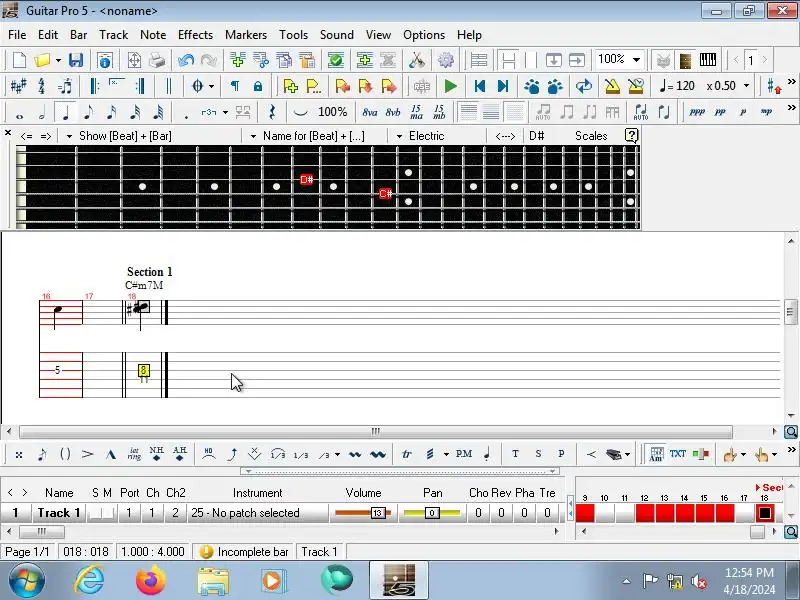This screenshot has width=800, height=600.
Task: Toggle Solo checkbox for Track 1
Action: [x=95, y=513]
